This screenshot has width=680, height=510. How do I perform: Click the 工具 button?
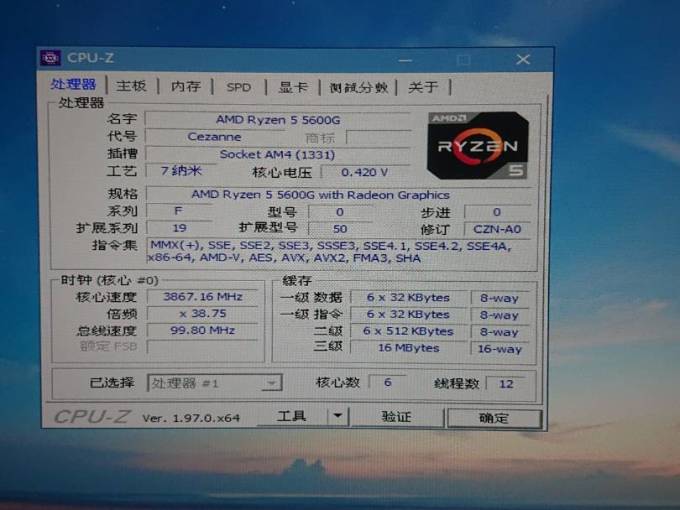292,416
